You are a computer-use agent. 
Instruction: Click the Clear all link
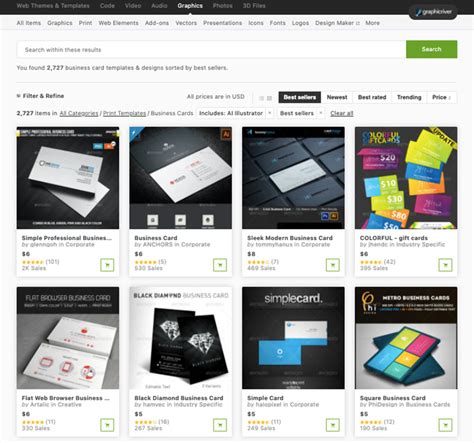pos(342,113)
